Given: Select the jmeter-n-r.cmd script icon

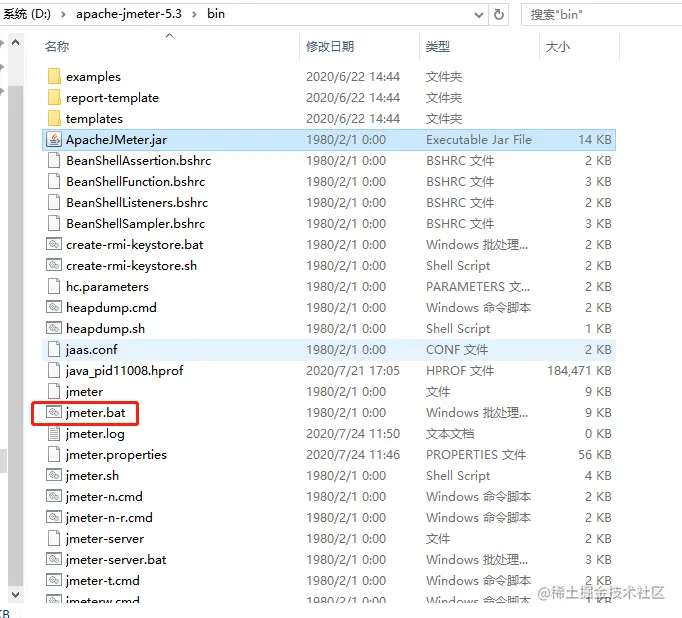Looking at the screenshot, I should (x=54, y=518).
